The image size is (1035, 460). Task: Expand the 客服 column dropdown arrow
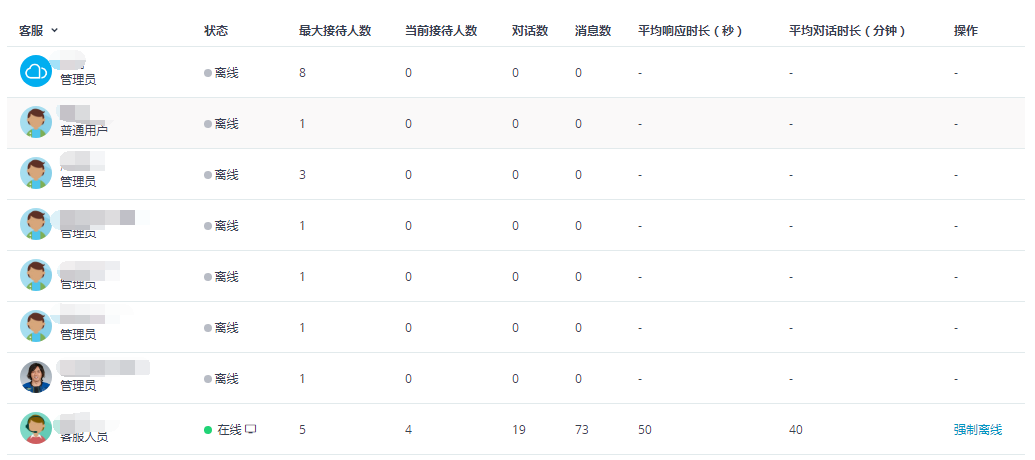click(x=54, y=30)
